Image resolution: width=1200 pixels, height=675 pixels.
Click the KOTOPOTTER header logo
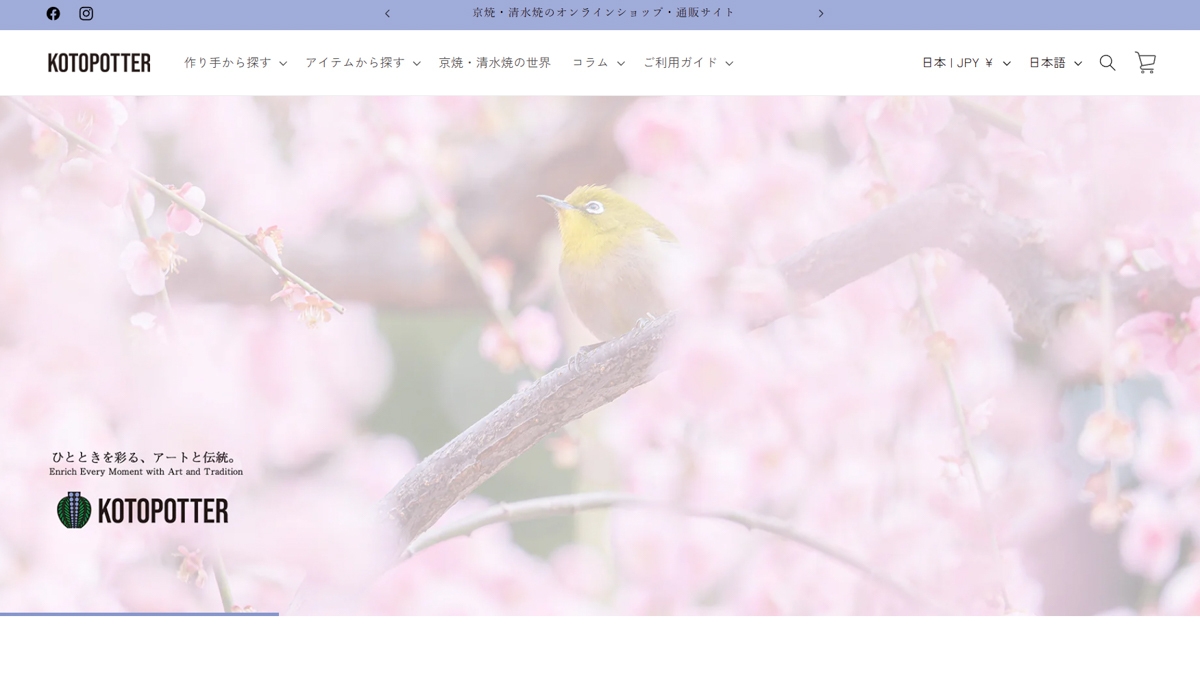click(x=99, y=62)
